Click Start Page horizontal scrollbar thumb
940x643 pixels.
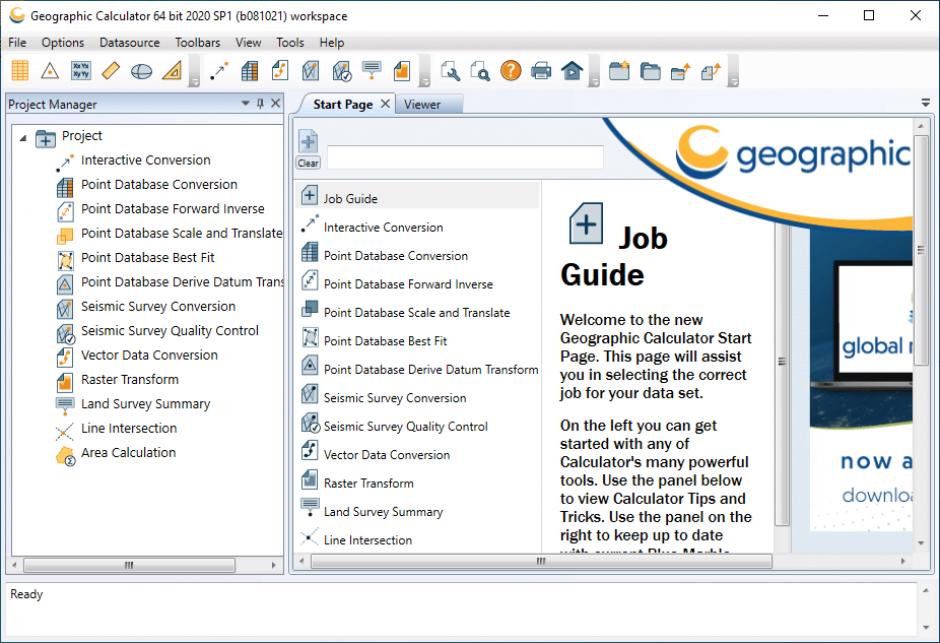[541, 562]
